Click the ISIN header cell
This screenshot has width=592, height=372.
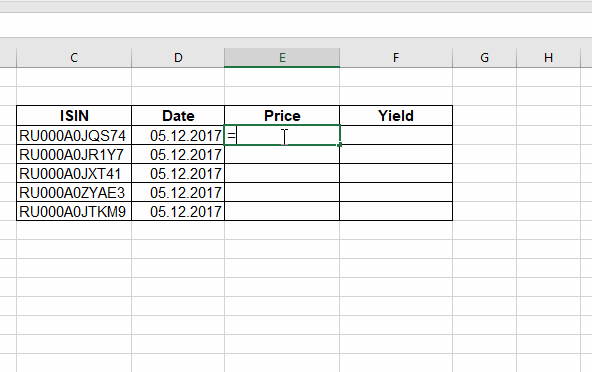tap(74, 116)
